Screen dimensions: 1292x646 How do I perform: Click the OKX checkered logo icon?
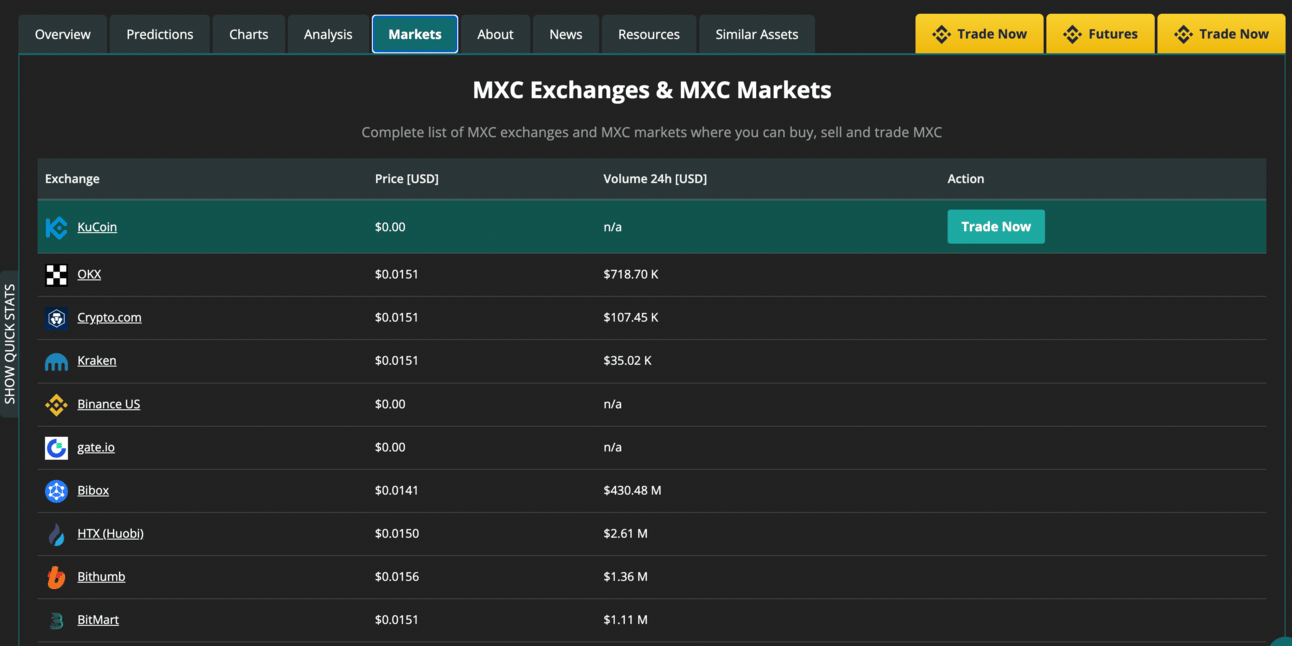(57, 275)
